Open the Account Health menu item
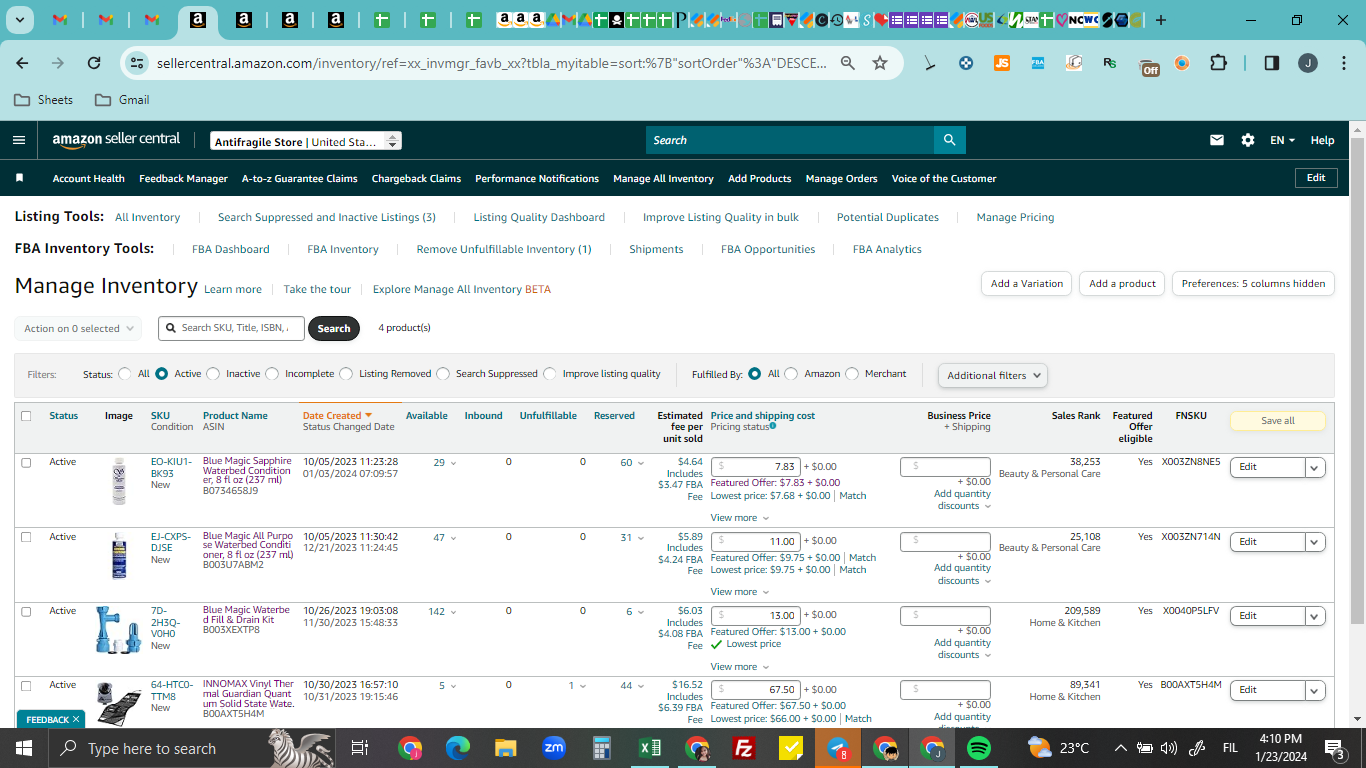 tap(89, 178)
